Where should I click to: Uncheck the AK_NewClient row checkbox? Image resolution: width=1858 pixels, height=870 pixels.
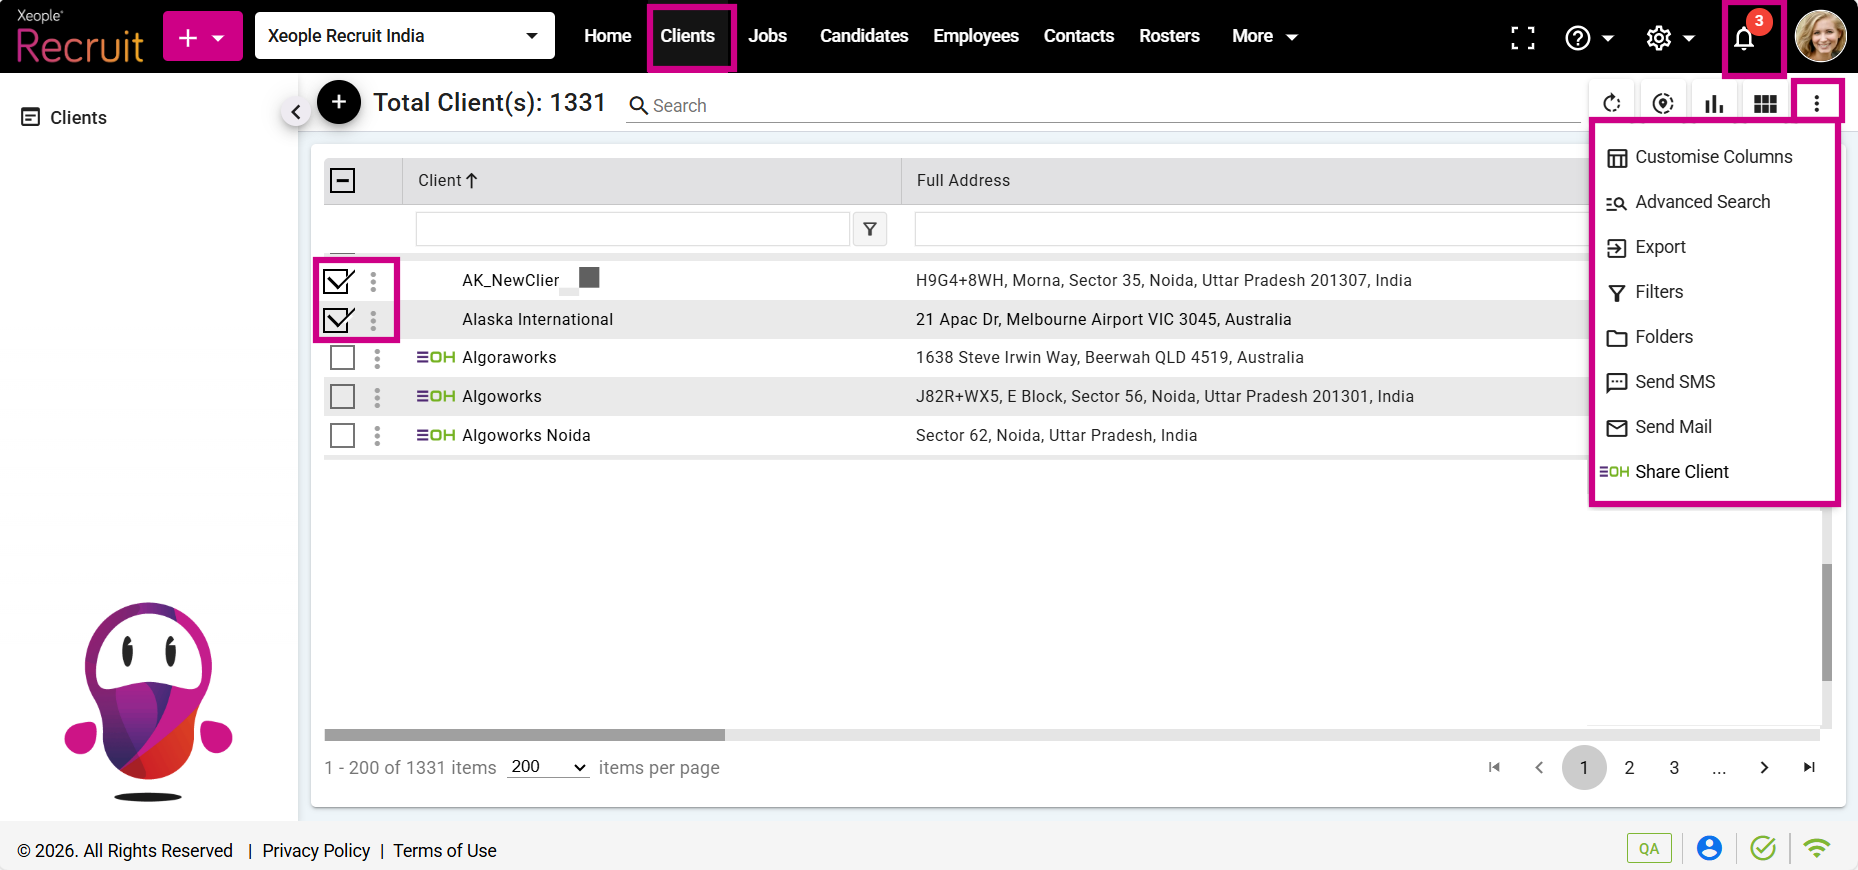(x=338, y=282)
